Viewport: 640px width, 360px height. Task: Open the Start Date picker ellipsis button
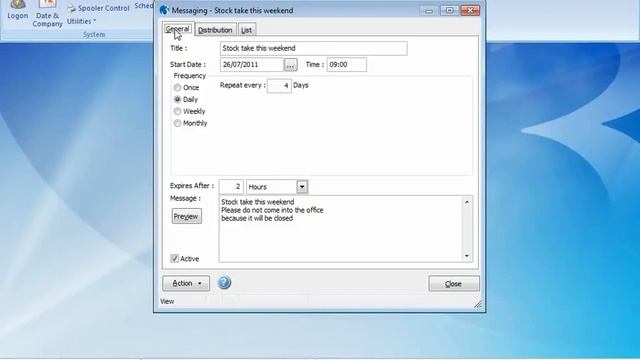click(291, 64)
